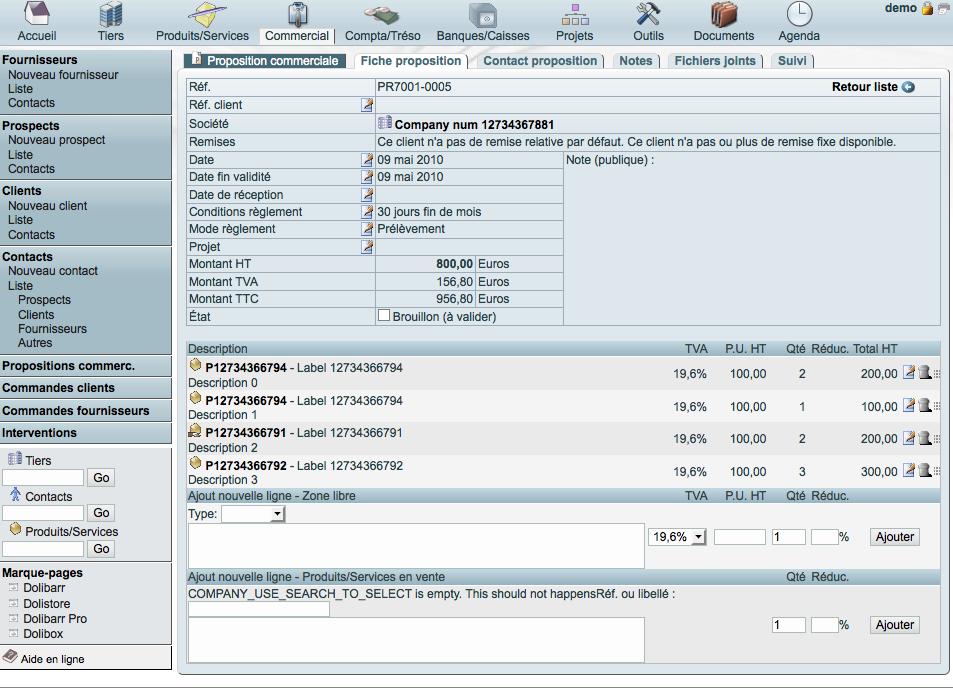The image size is (953, 688).
Task: Edit Date de réception pencil icon
Action: click(x=367, y=194)
